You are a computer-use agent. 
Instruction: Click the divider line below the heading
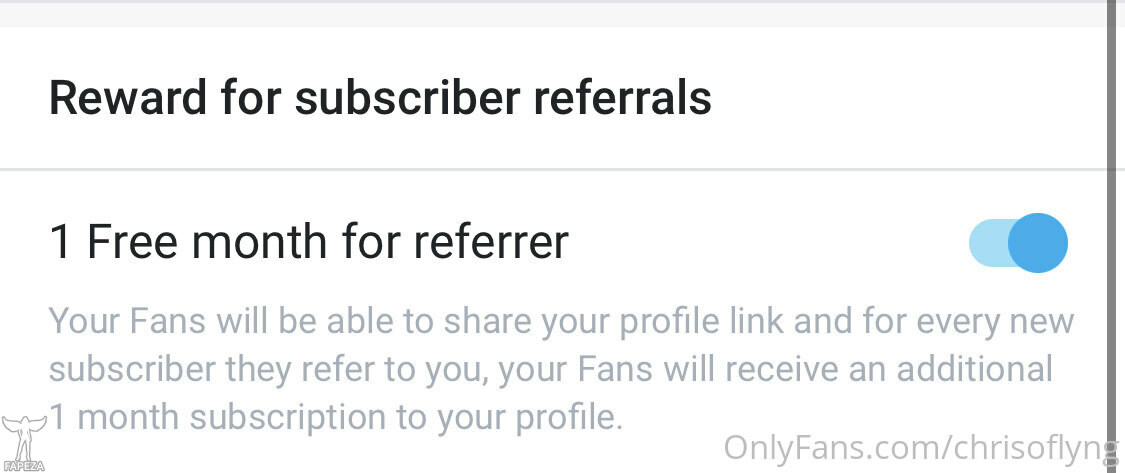[x=550, y=169]
